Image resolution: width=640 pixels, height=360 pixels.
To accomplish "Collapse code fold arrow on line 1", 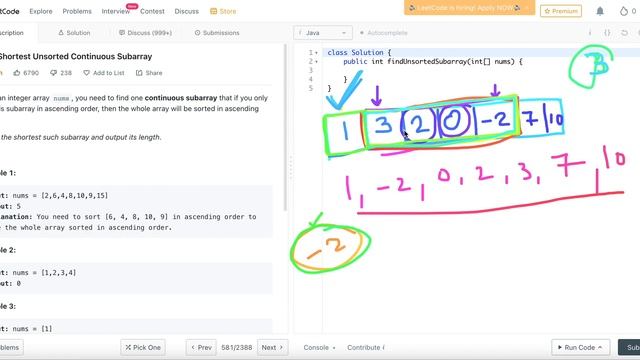I will (316, 53).
